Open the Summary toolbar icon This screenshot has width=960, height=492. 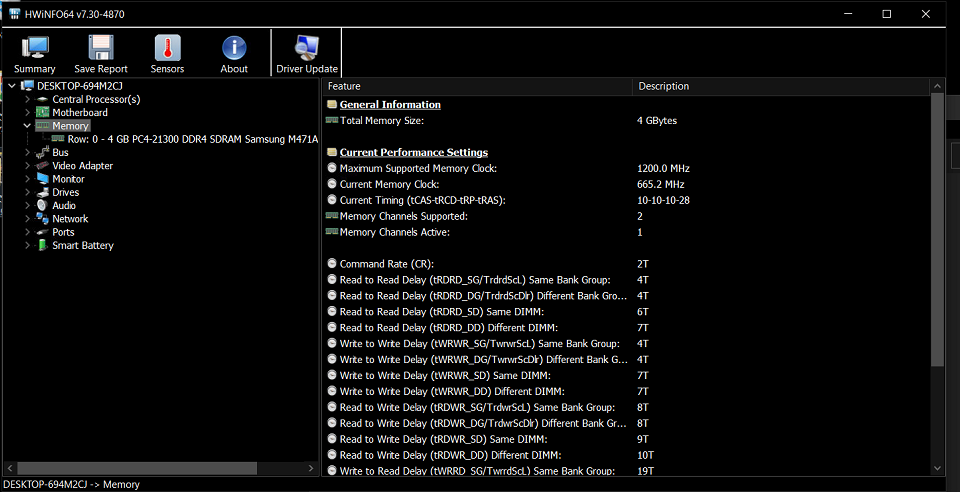(x=35, y=48)
